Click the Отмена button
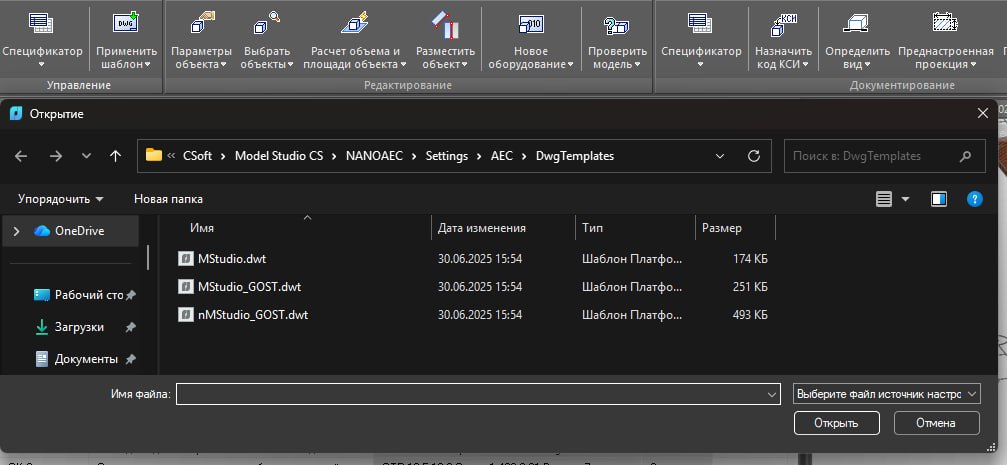This screenshot has width=1007, height=465. click(x=934, y=423)
